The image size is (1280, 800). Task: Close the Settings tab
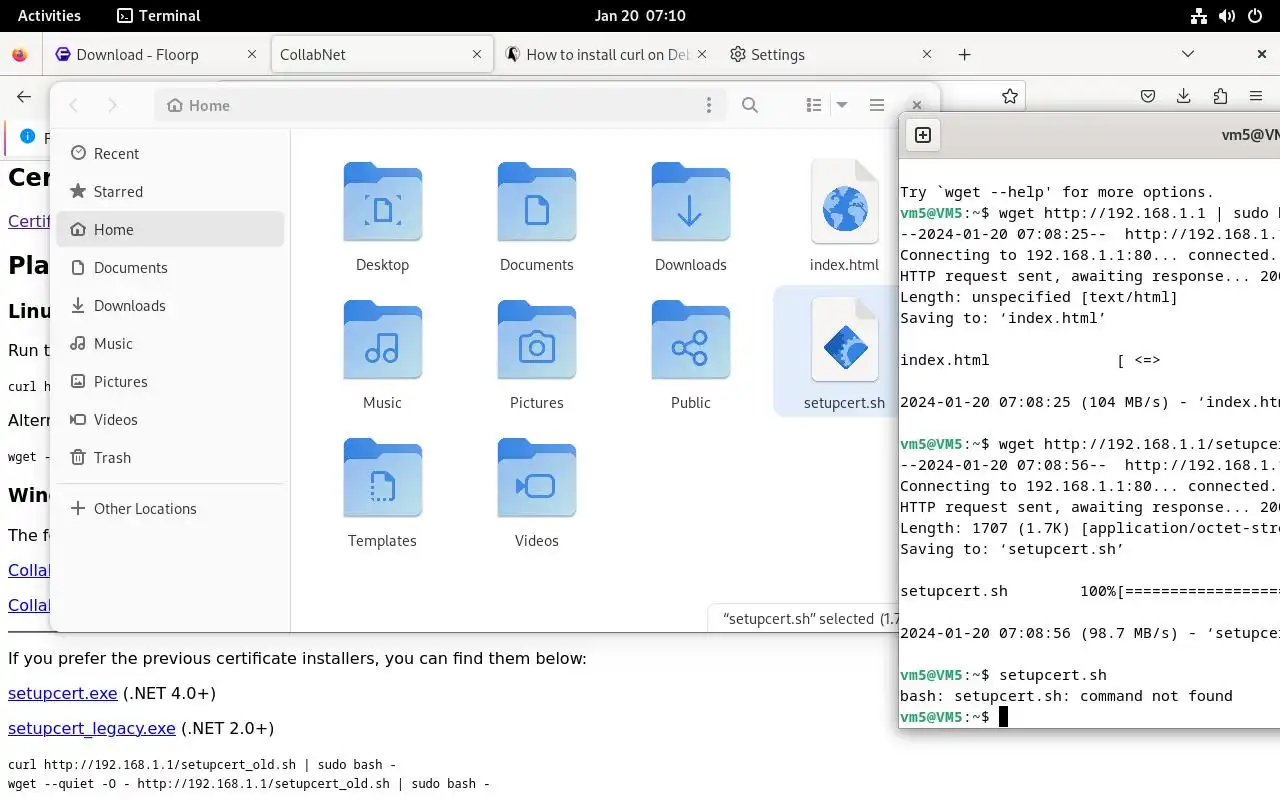coord(926,55)
